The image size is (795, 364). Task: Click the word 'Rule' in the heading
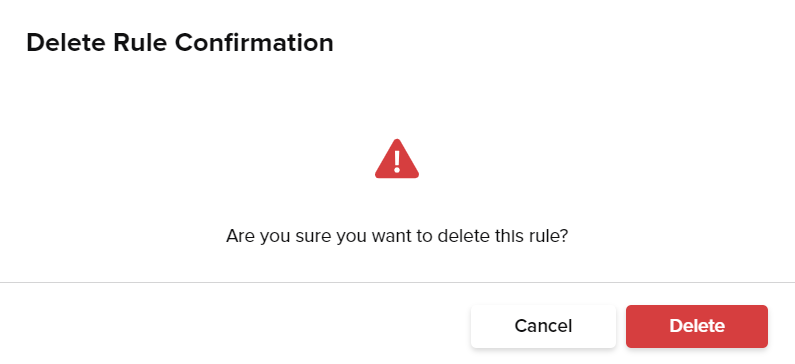140,43
